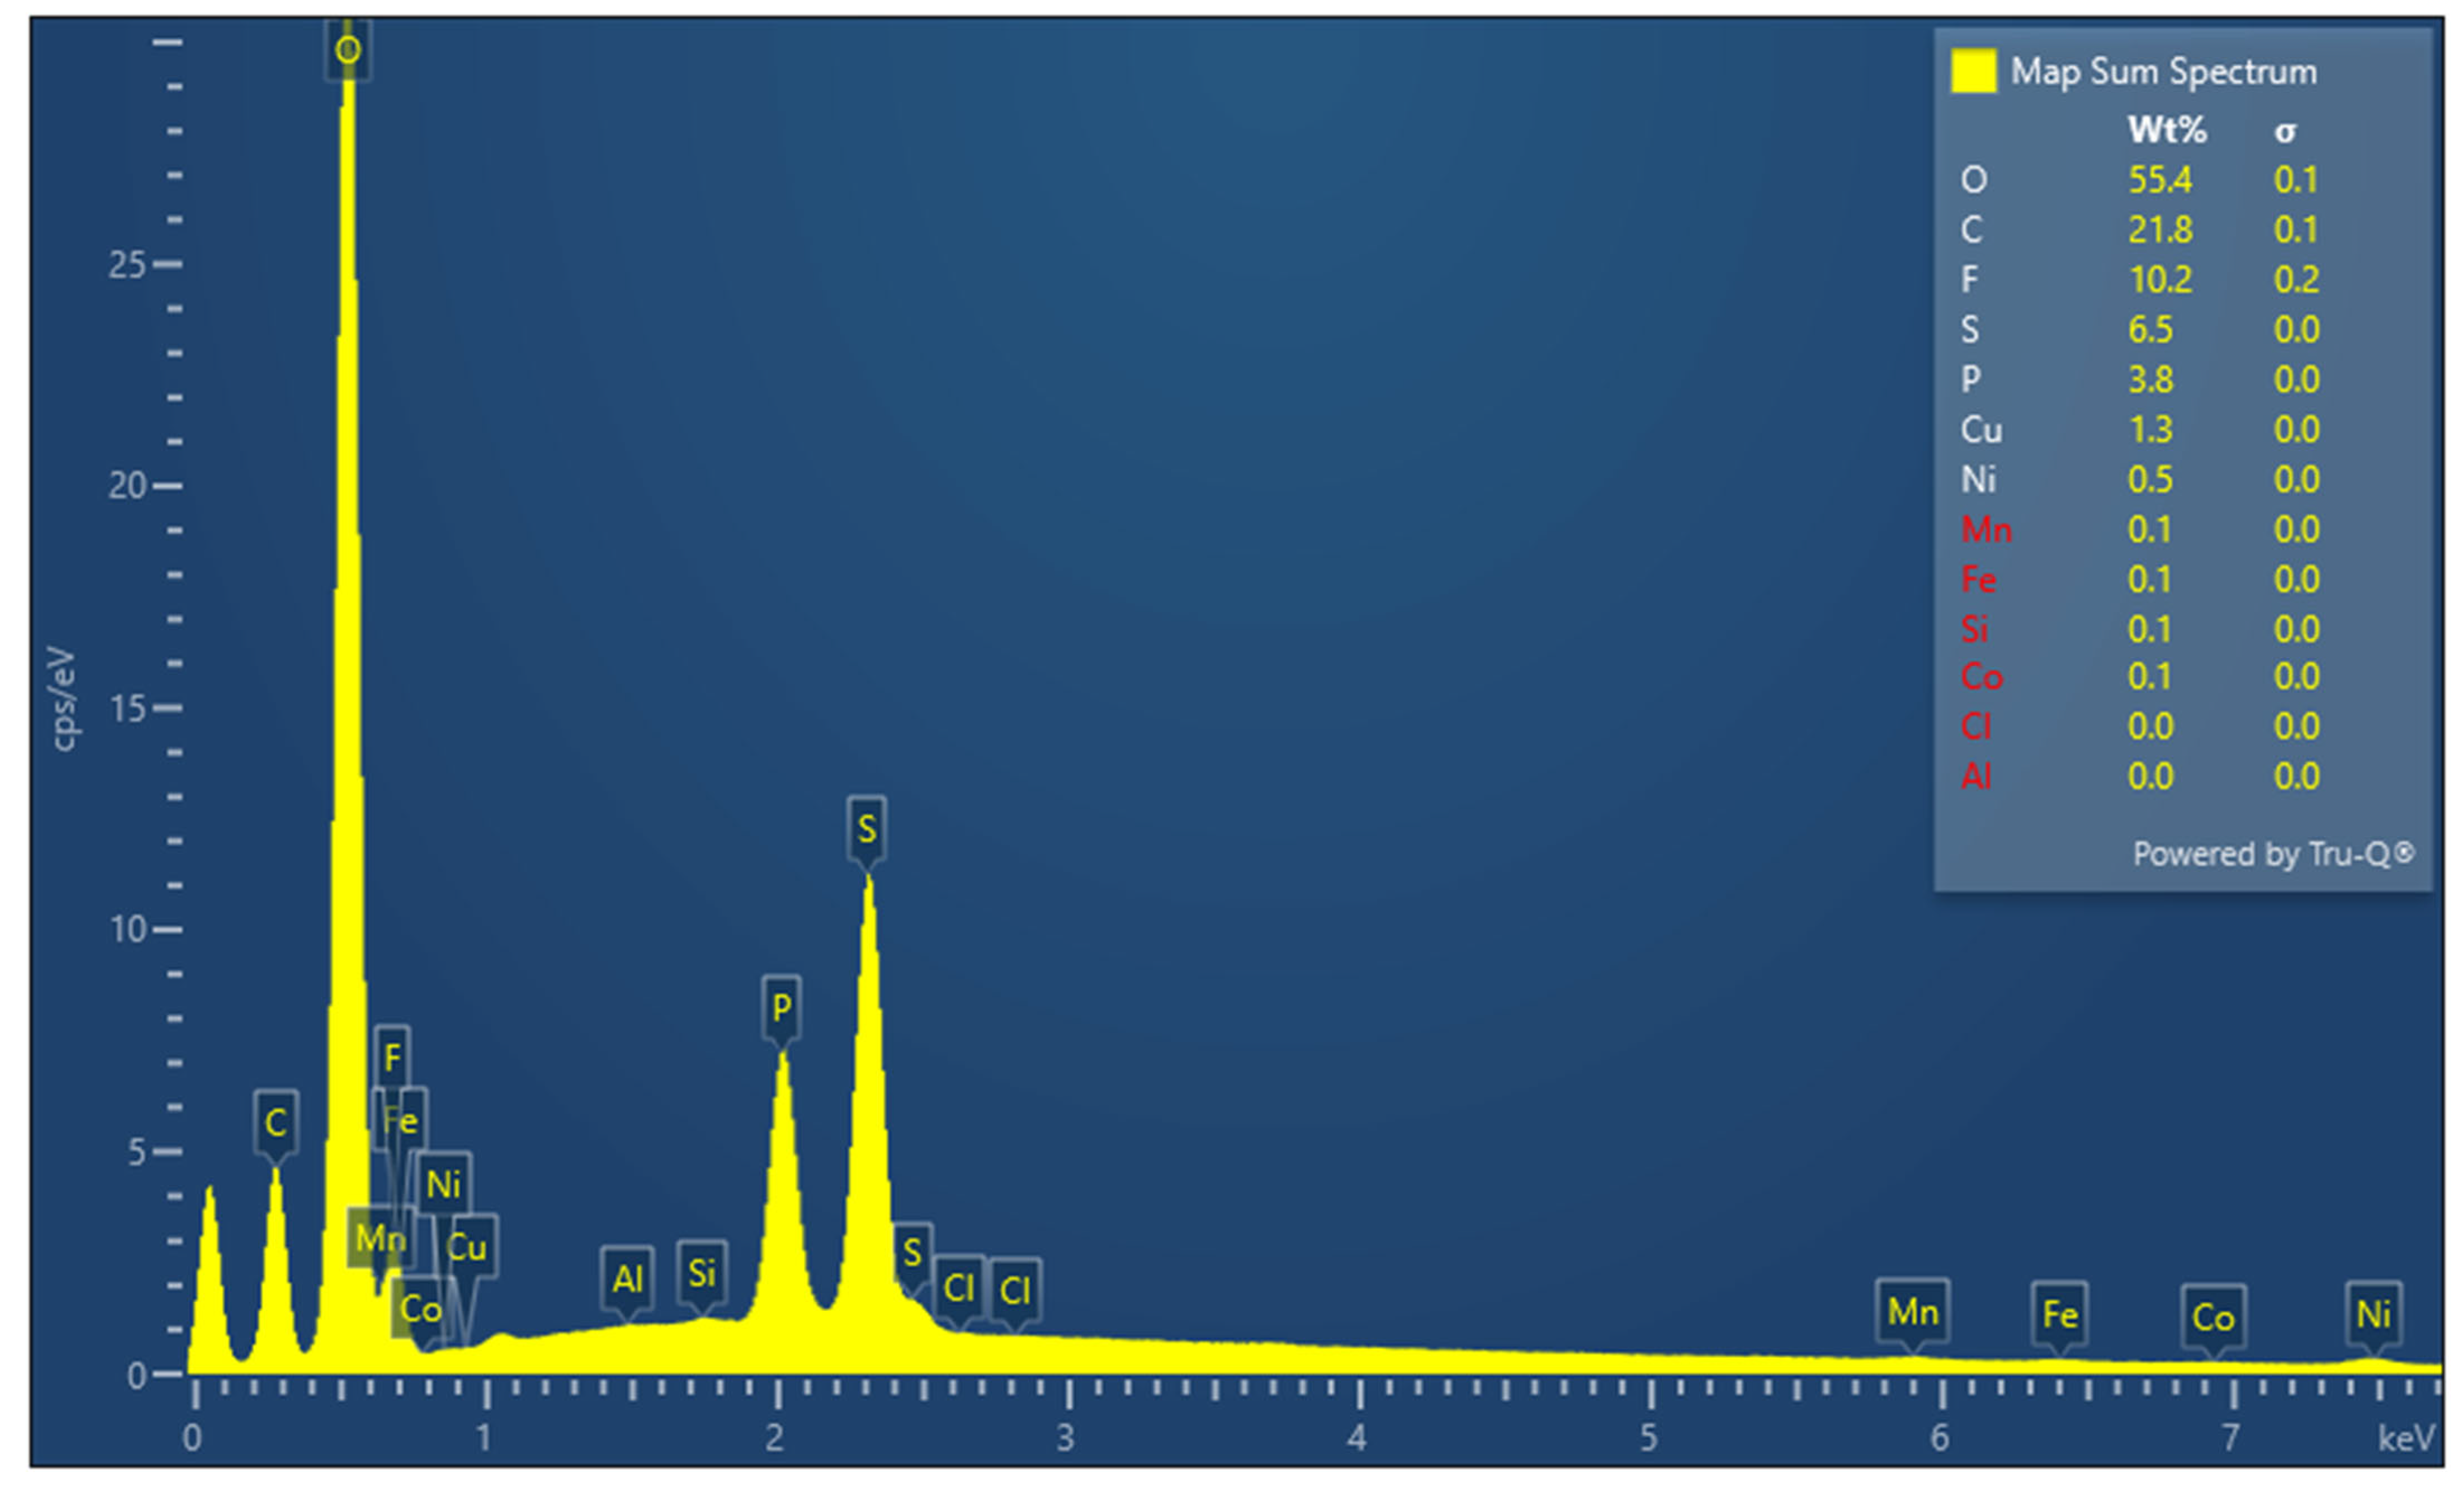2464x1497 pixels.
Task: Click the Al peak label marker
Action: click(x=627, y=1278)
